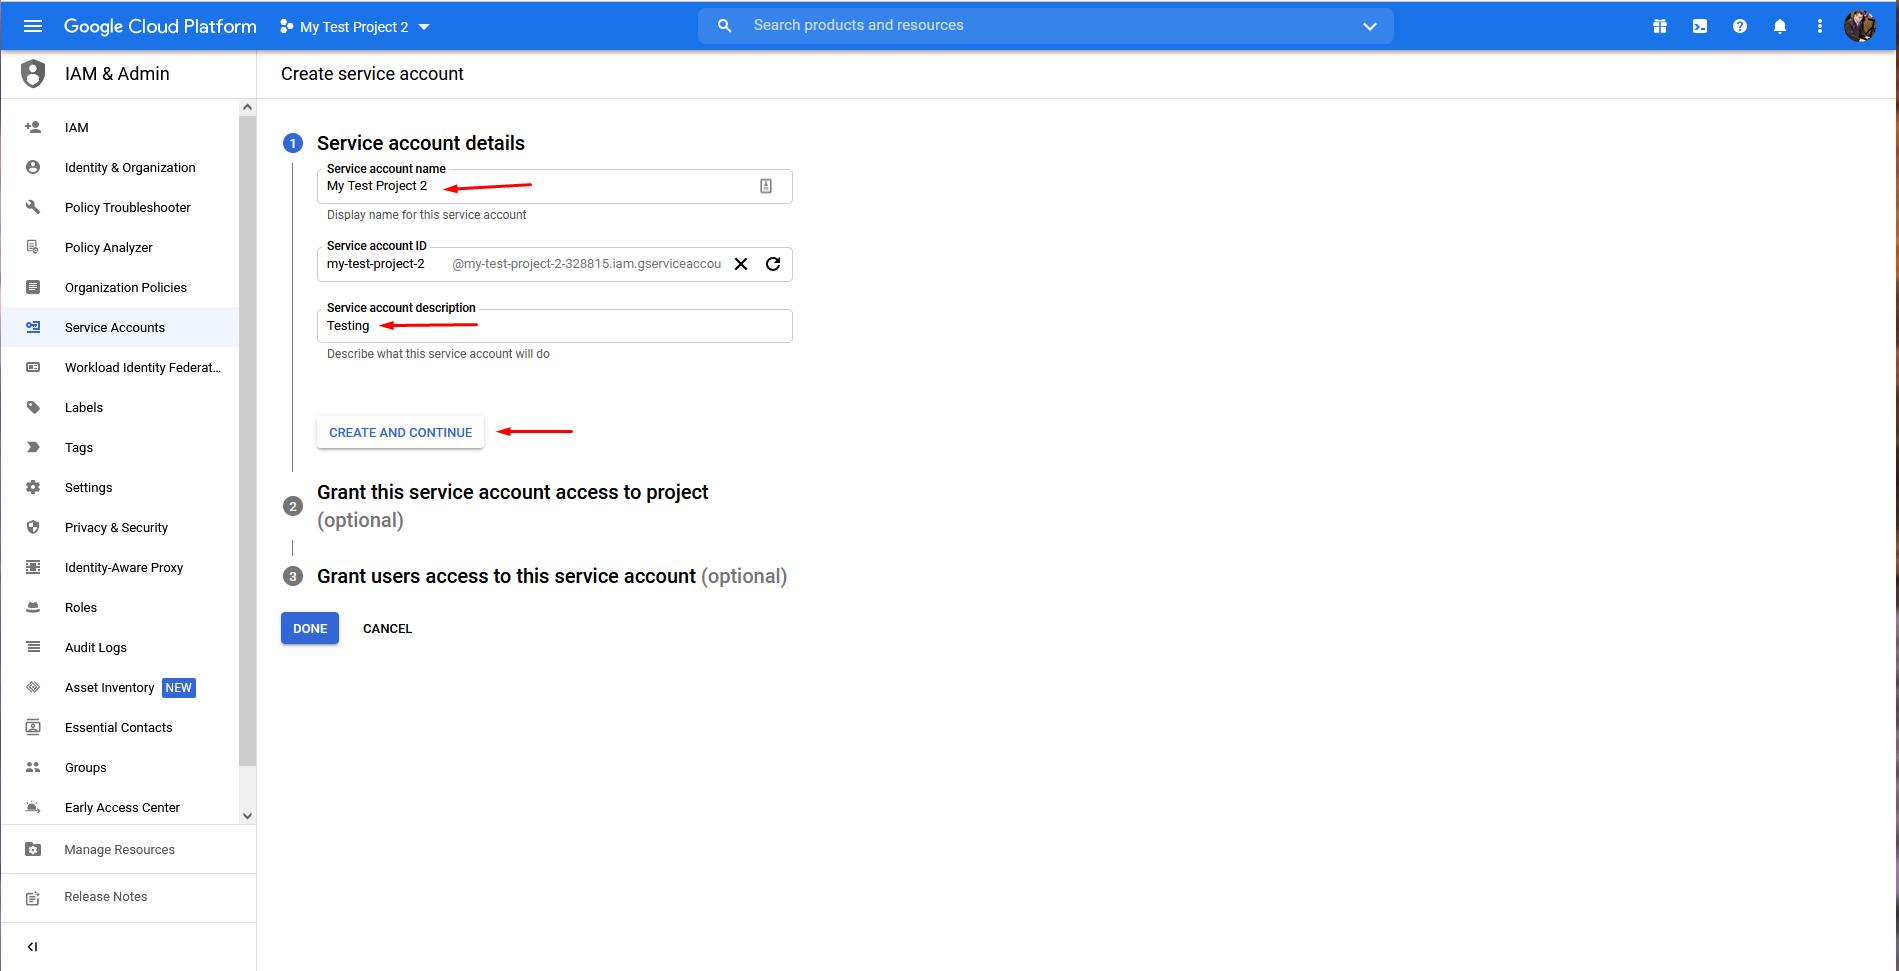1899x971 pixels.
Task: Go to Roles in the sidebar
Action: click(81, 607)
